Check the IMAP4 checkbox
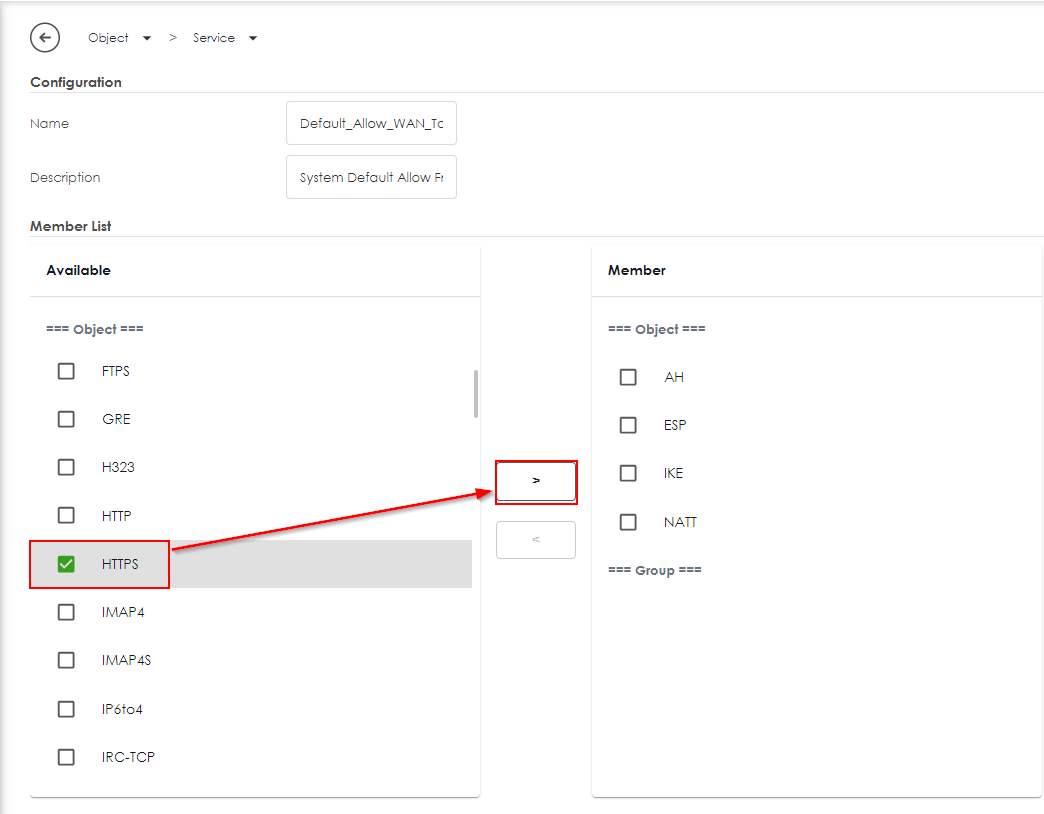Image resolution: width=1044 pixels, height=814 pixels. (66, 612)
